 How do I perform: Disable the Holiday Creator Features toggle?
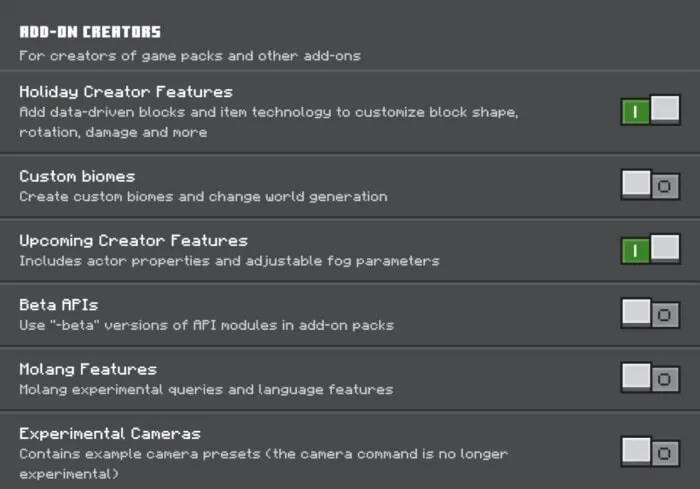[650, 110]
